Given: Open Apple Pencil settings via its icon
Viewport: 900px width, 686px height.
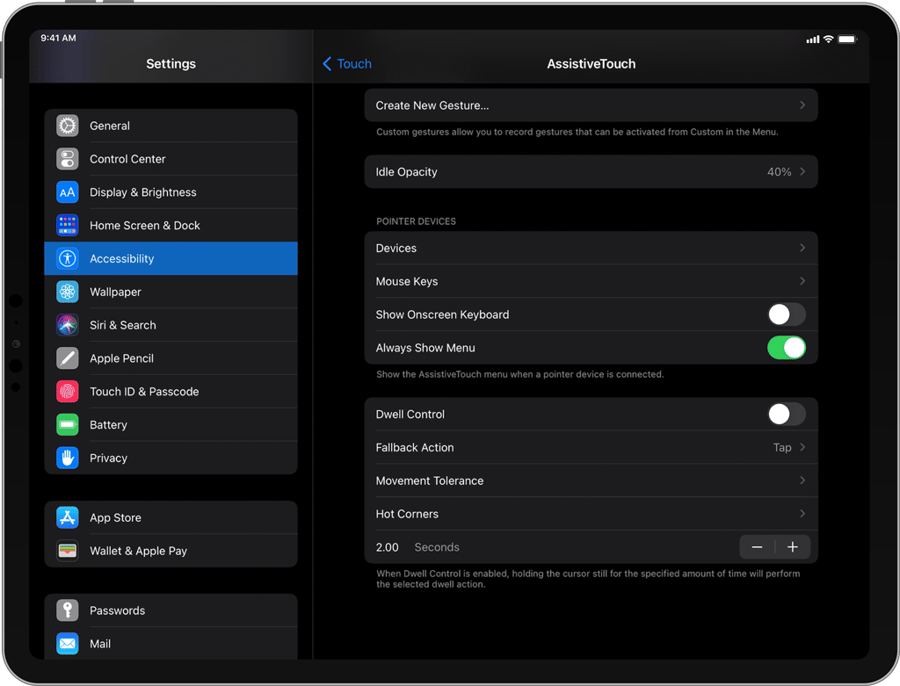Looking at the screenshot, I should (67, 358).
